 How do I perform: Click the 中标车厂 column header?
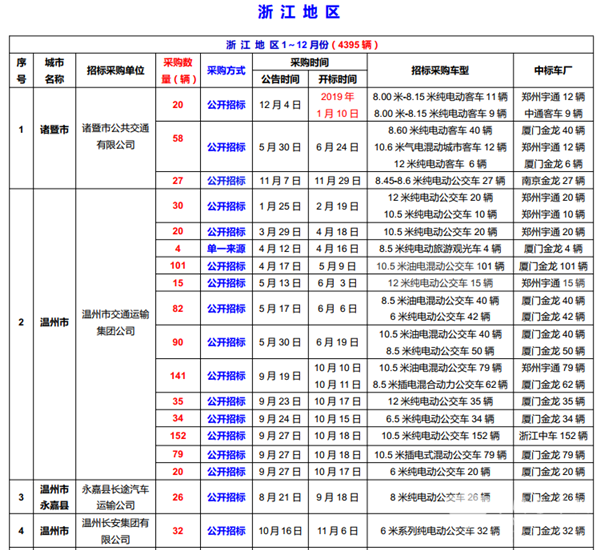(x=547, y=71)
